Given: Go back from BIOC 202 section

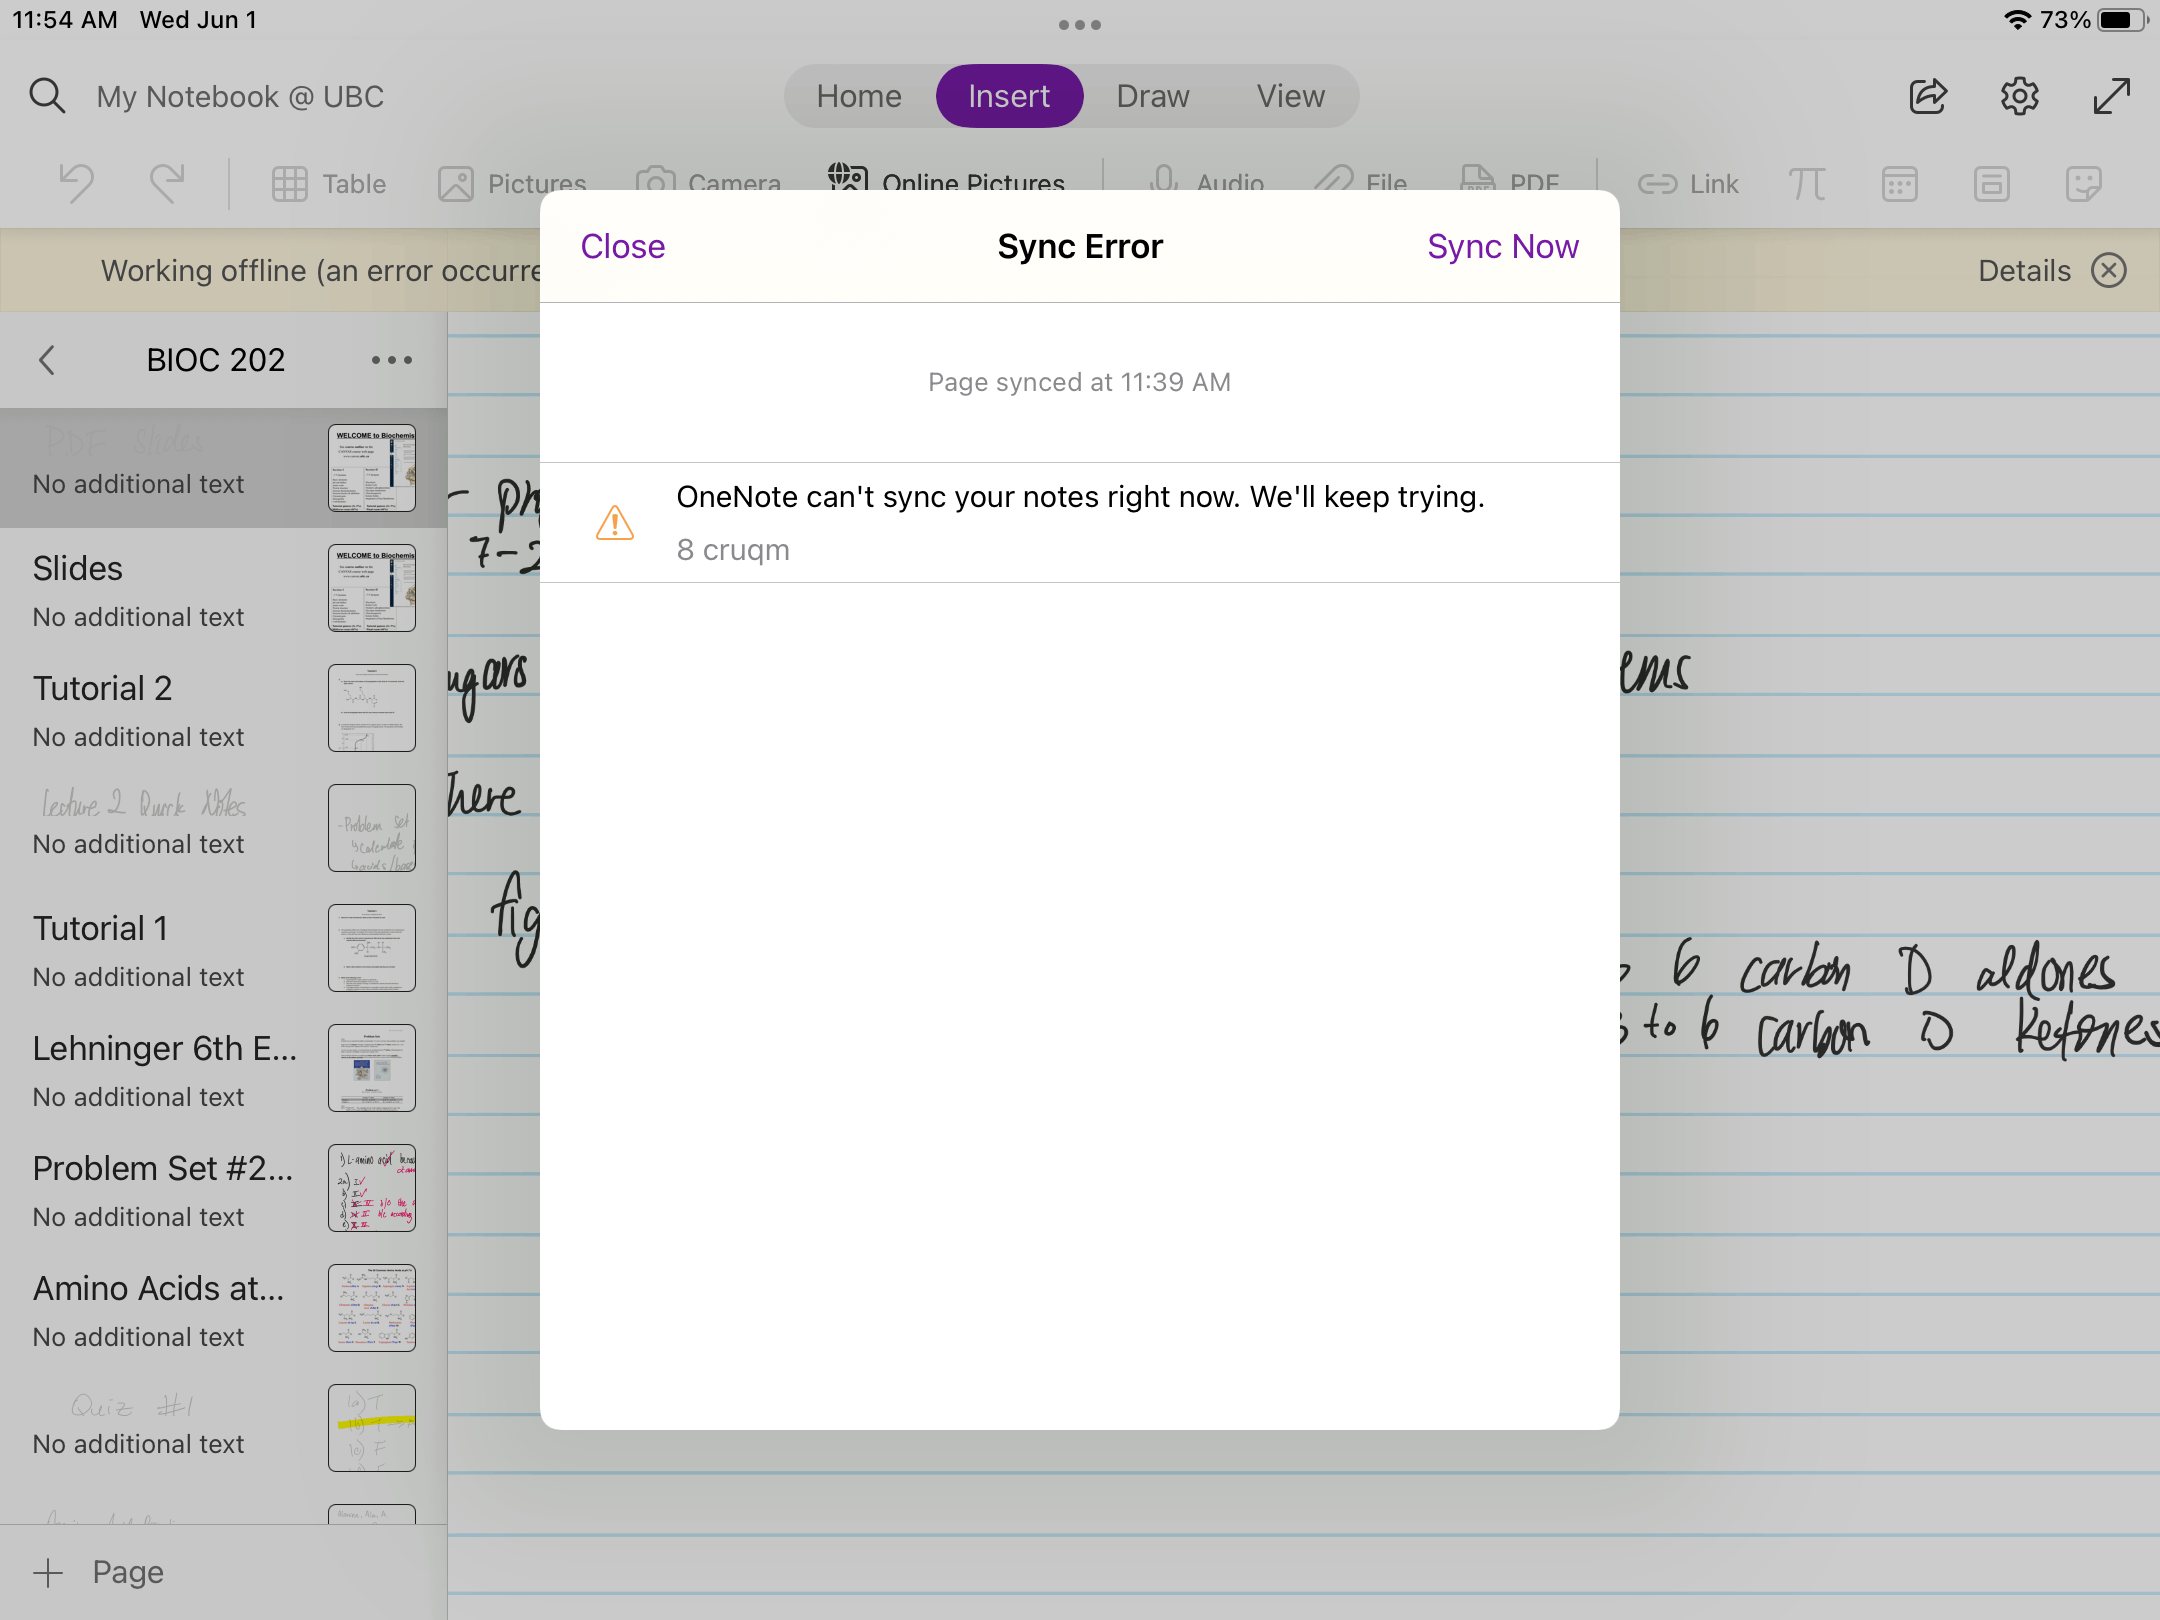Looking at the screenshot, I should (x=47, y=360).
